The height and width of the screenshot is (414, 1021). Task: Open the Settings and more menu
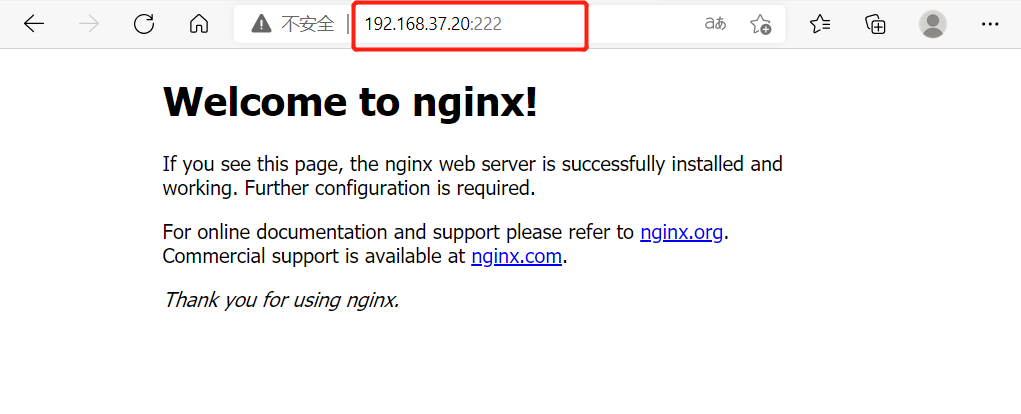tap(990, 25)
